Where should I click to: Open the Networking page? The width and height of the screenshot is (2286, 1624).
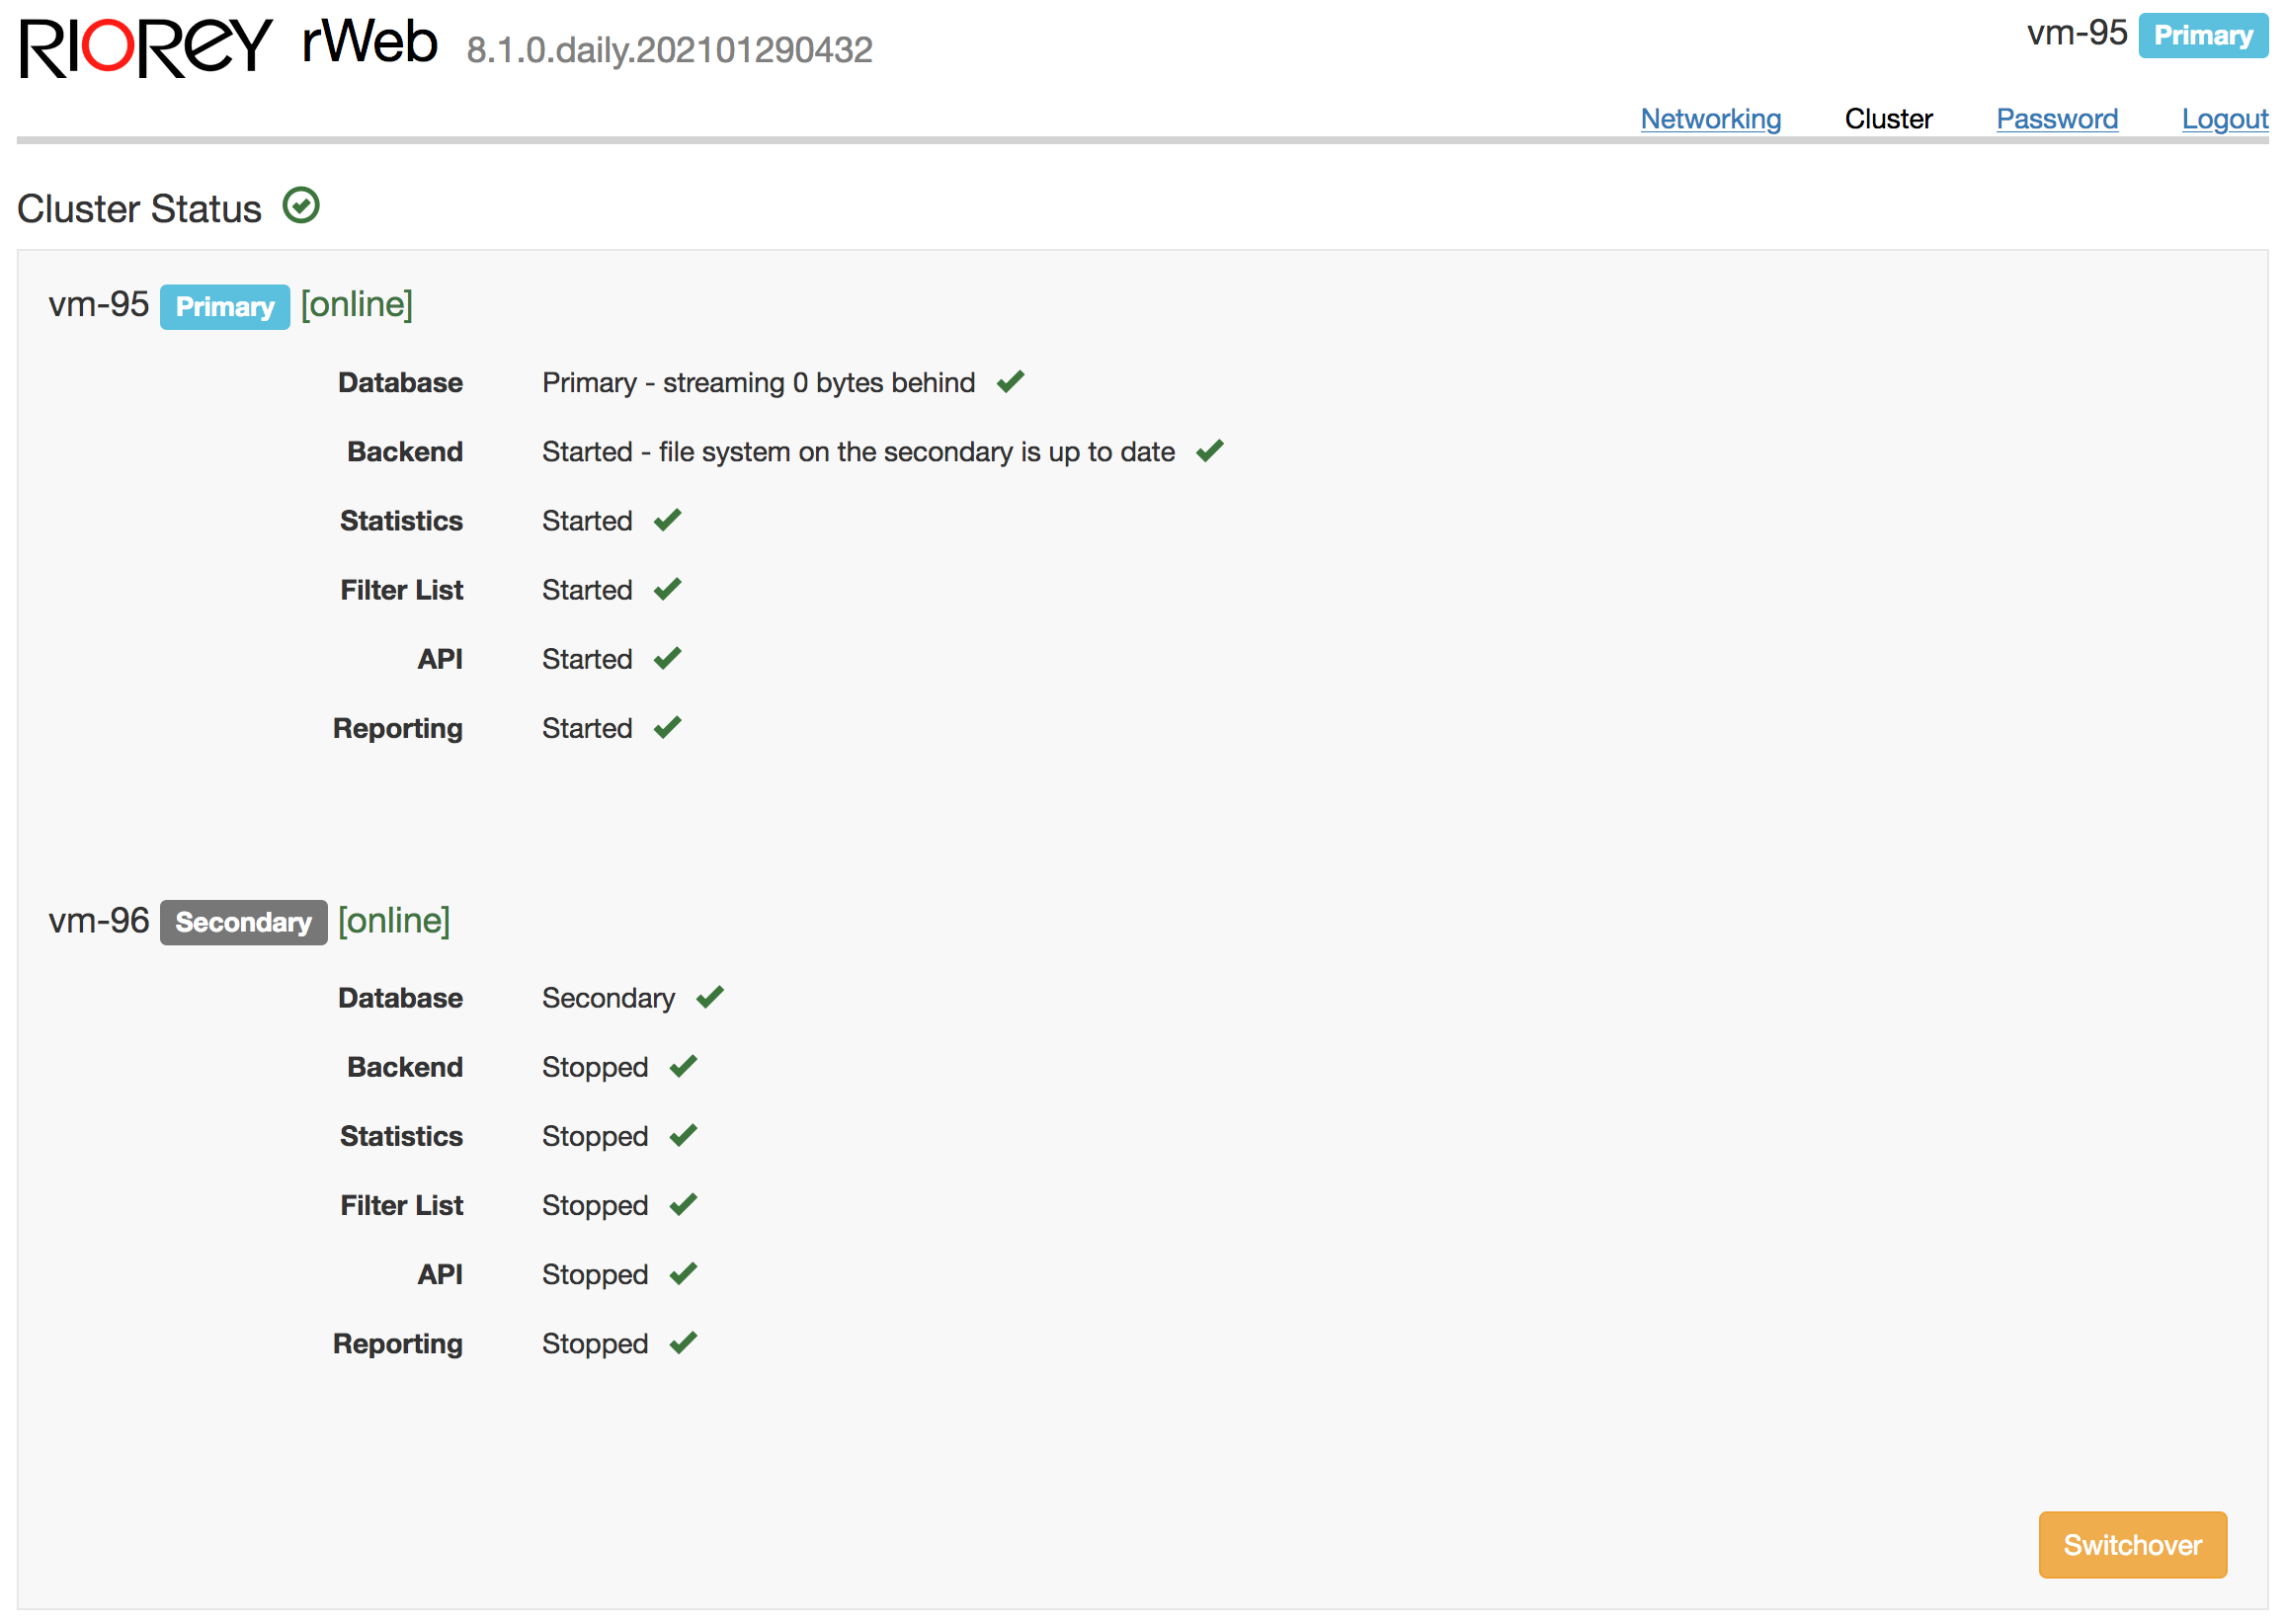1711,119
